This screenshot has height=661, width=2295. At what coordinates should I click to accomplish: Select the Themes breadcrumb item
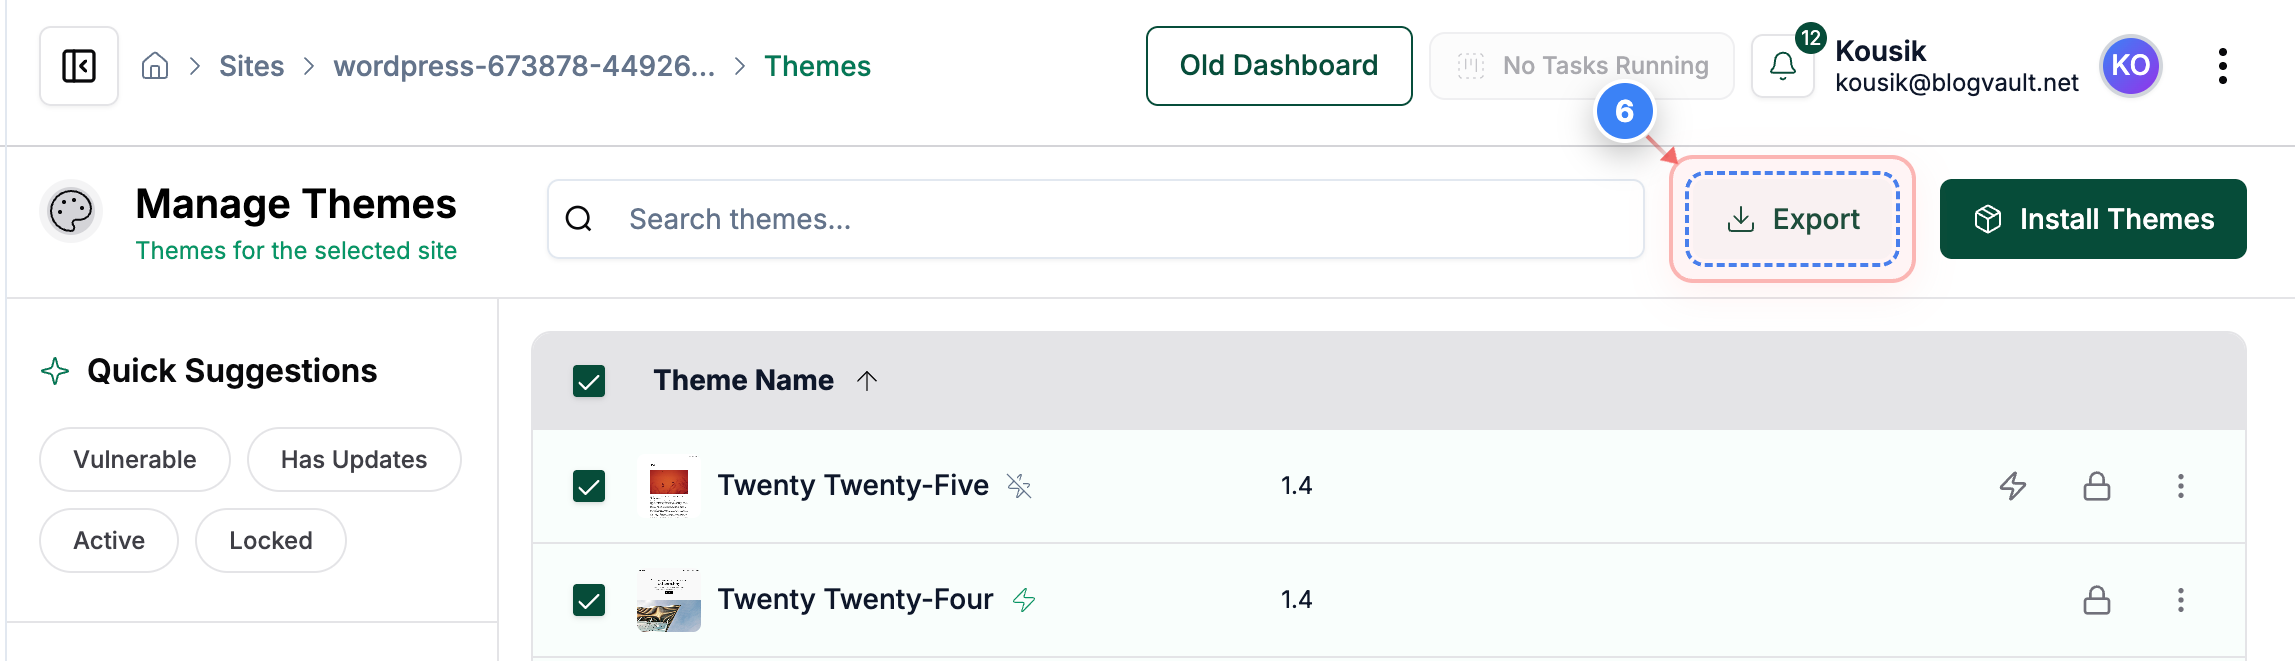click(x=818, y=66)
